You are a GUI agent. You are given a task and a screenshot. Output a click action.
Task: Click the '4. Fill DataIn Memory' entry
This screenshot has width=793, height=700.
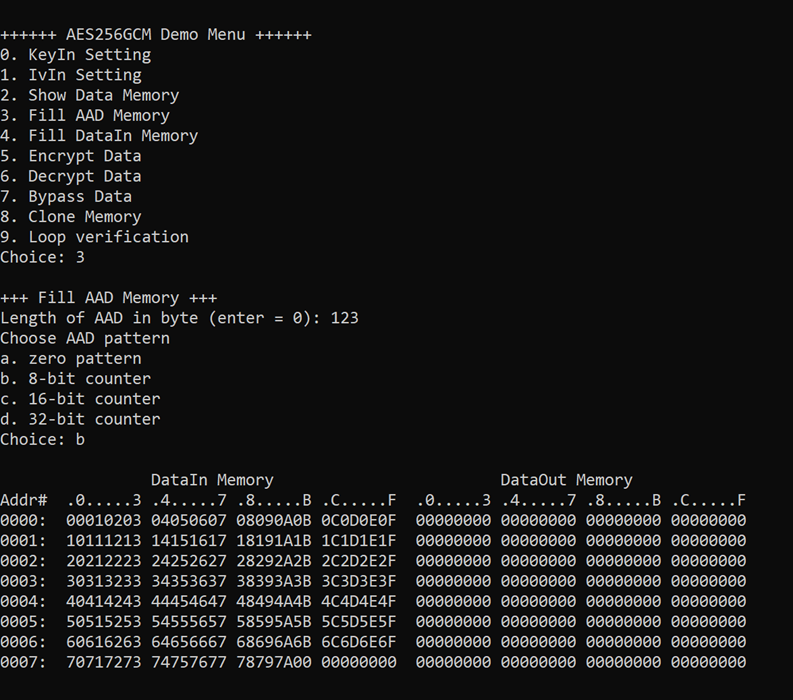coord(99,136)
